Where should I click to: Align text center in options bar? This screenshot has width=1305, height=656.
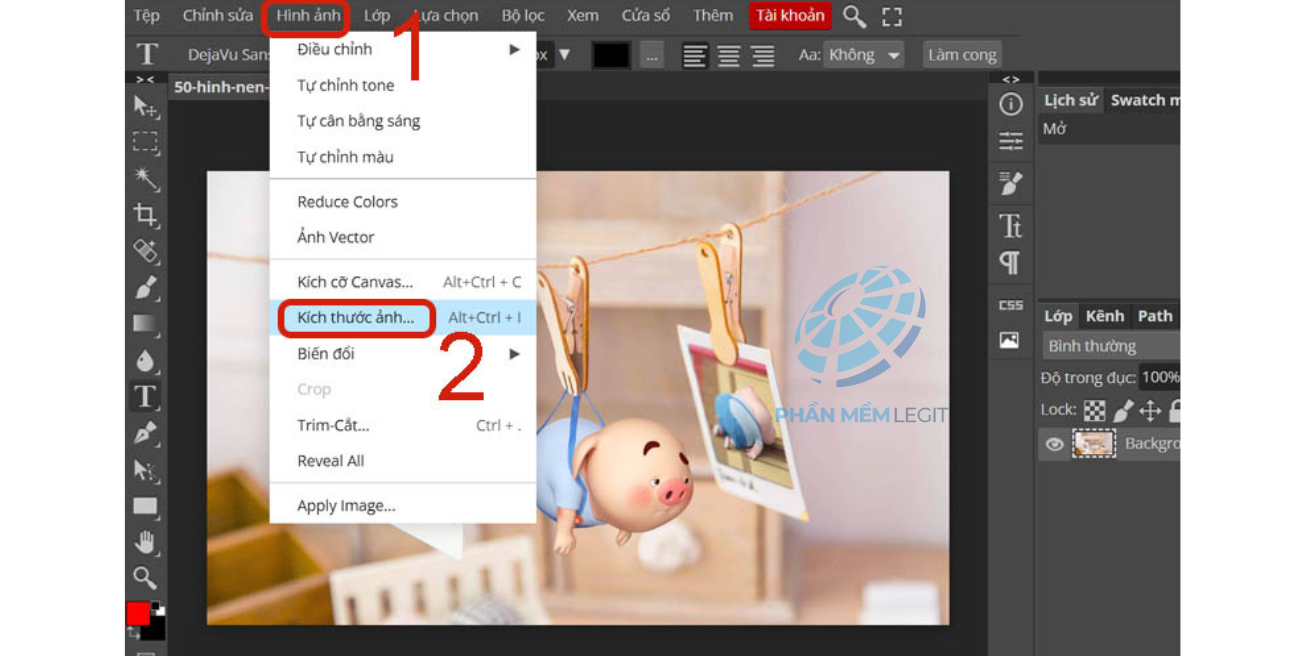tap(729, 55)
